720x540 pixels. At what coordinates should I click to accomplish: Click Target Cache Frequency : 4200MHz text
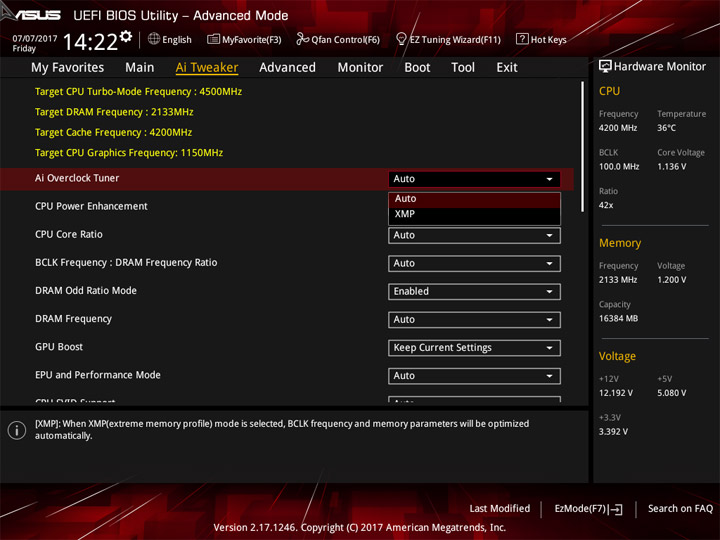[113, 132]
